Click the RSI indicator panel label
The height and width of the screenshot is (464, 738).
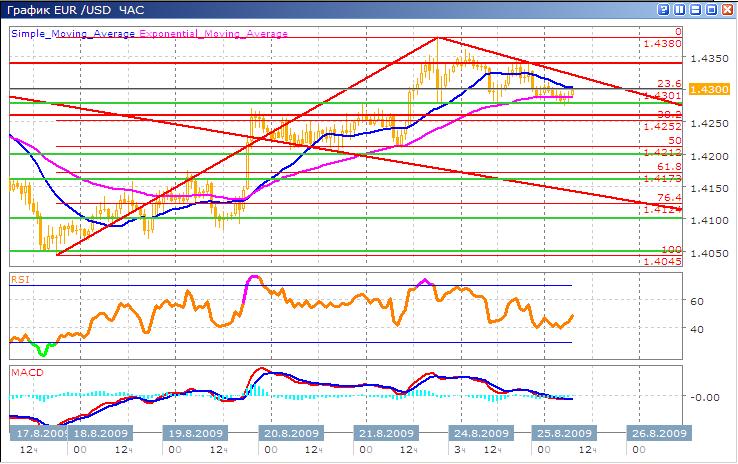[x=19, y=280]
